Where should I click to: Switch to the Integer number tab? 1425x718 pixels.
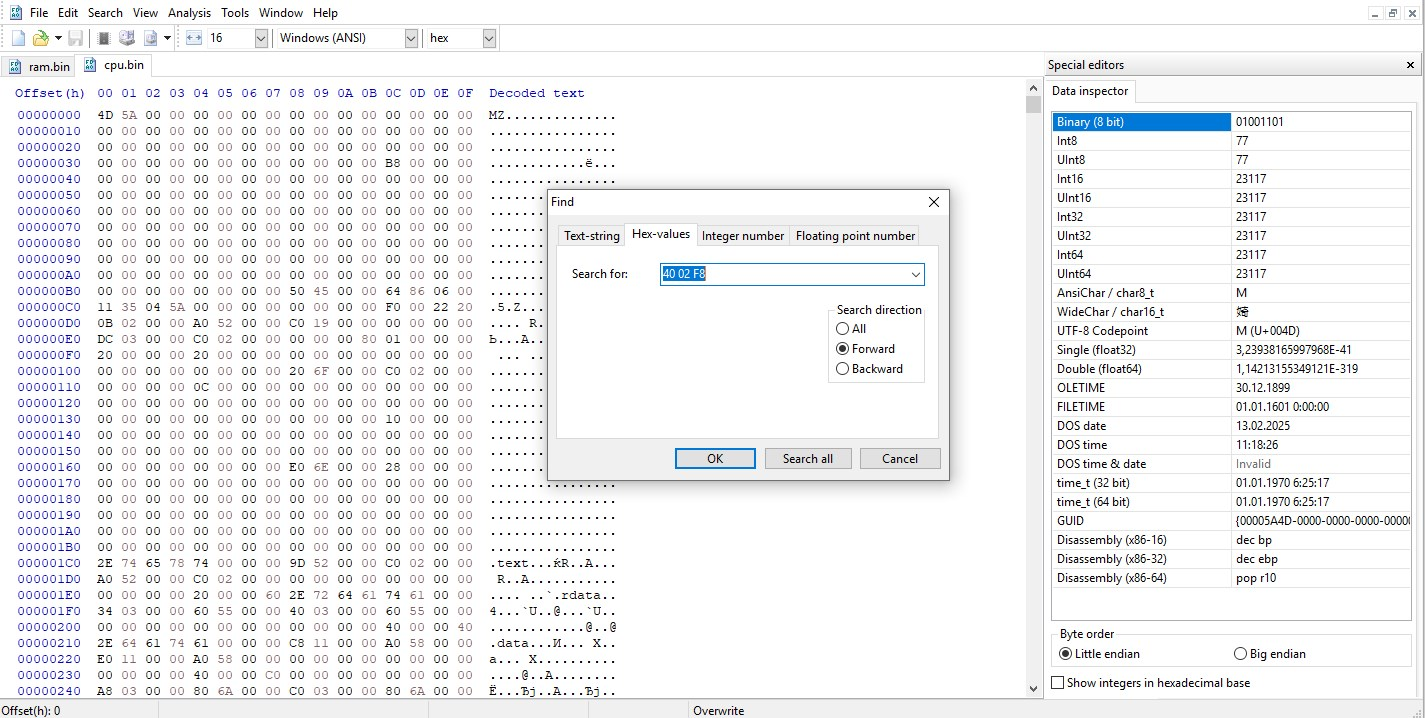coord(743,236)
